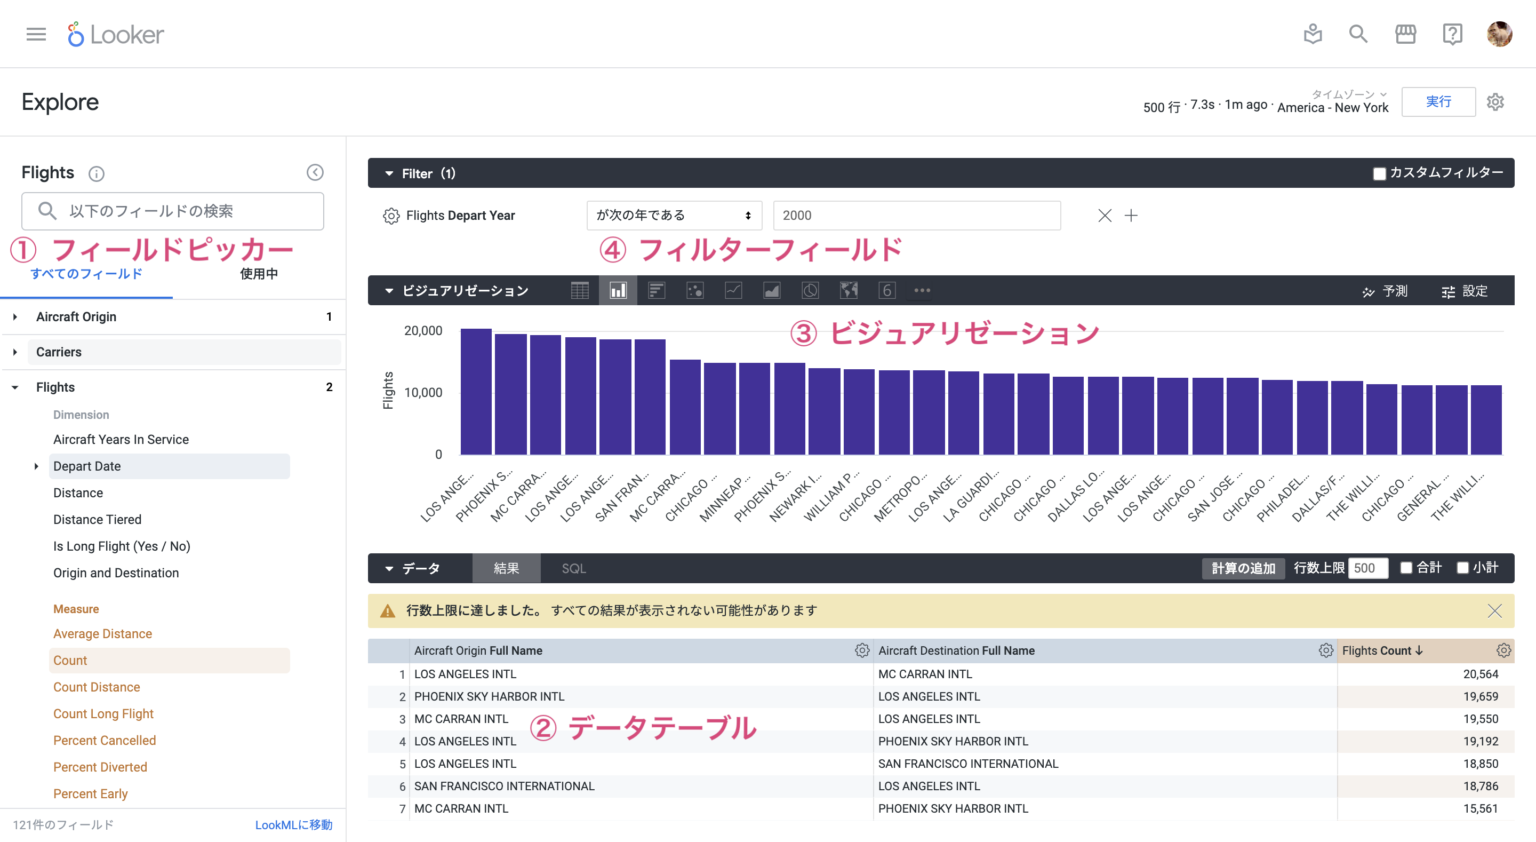Switch to the scatterplot visualization
Screen dimensions: 1536x842
point(694,290)
